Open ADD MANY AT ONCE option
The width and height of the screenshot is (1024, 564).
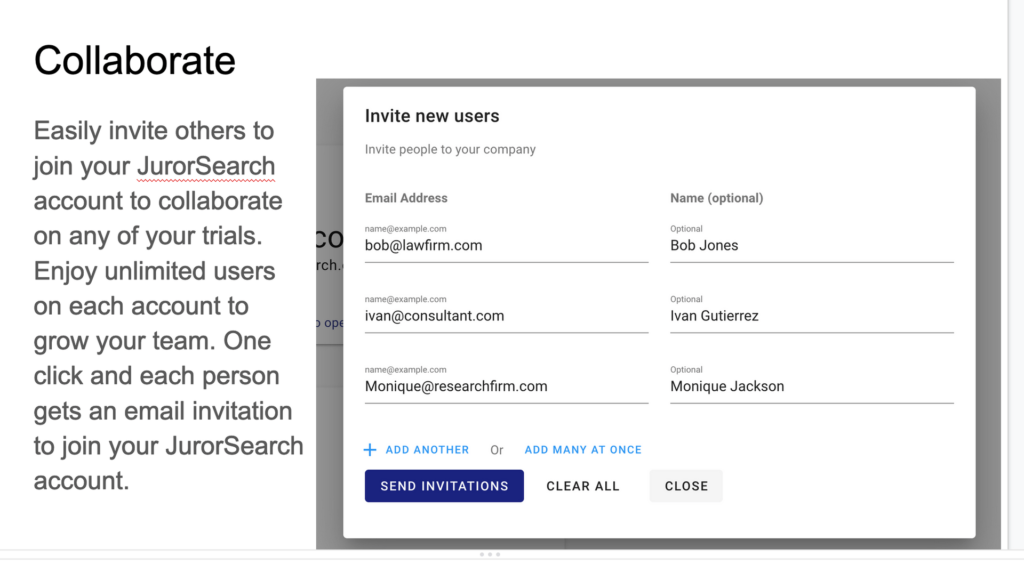[x=583, y=450]
